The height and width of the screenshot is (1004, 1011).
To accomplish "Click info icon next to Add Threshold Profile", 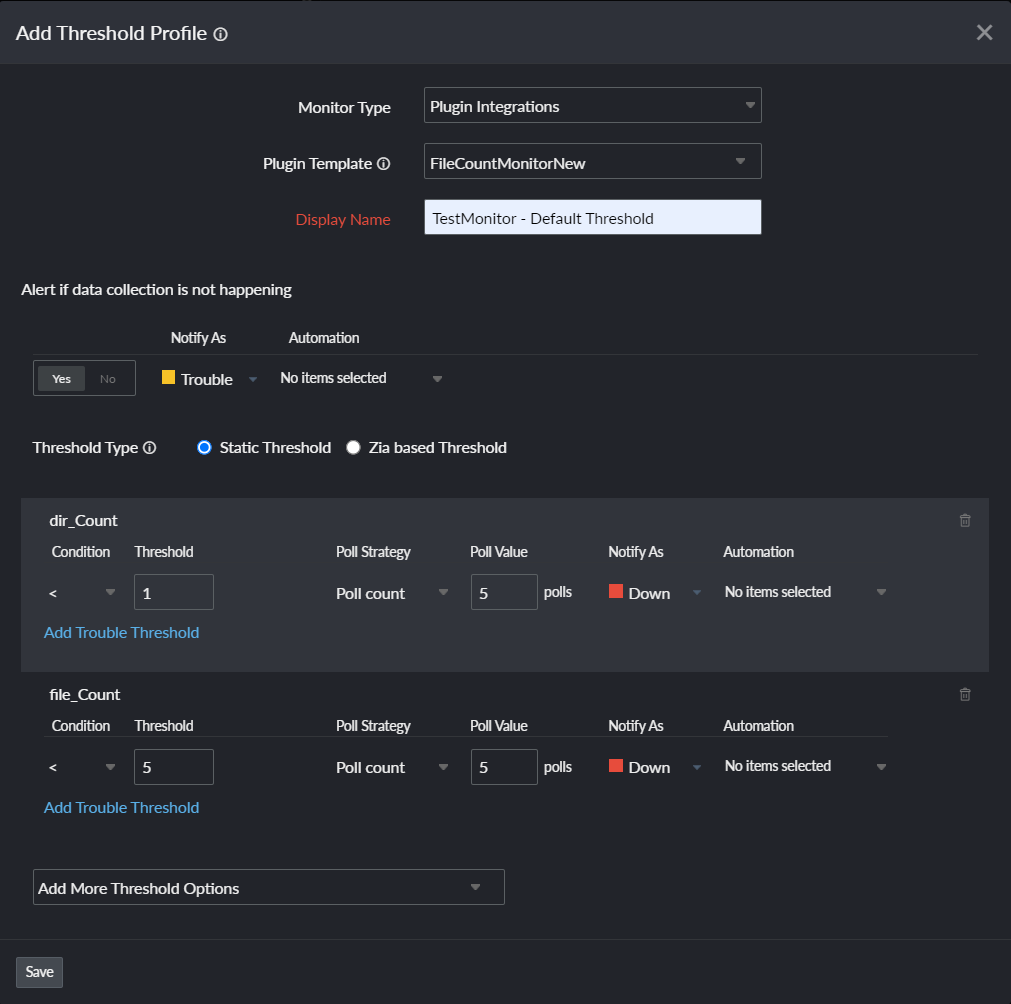I will [221, 34].
